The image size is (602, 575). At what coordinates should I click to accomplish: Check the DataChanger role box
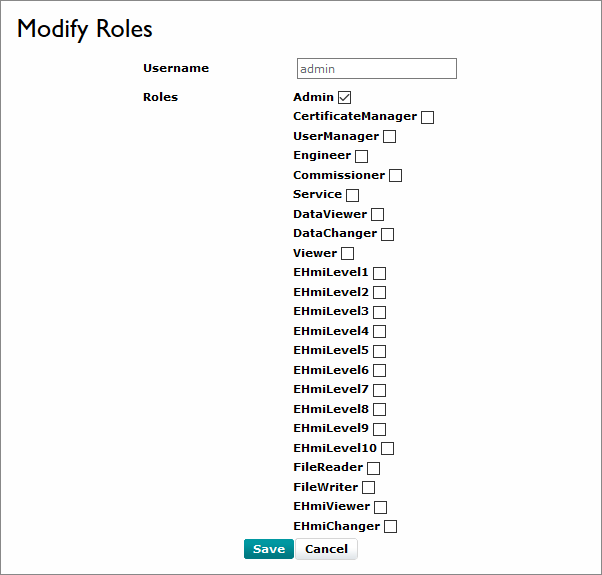[x=387, y=234]
